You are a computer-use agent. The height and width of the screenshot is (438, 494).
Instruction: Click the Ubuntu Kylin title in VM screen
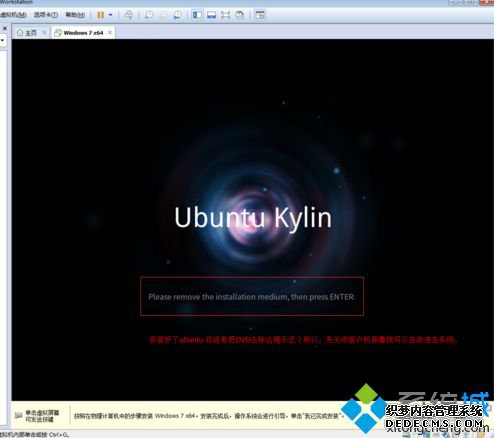(x=253, y=218)
